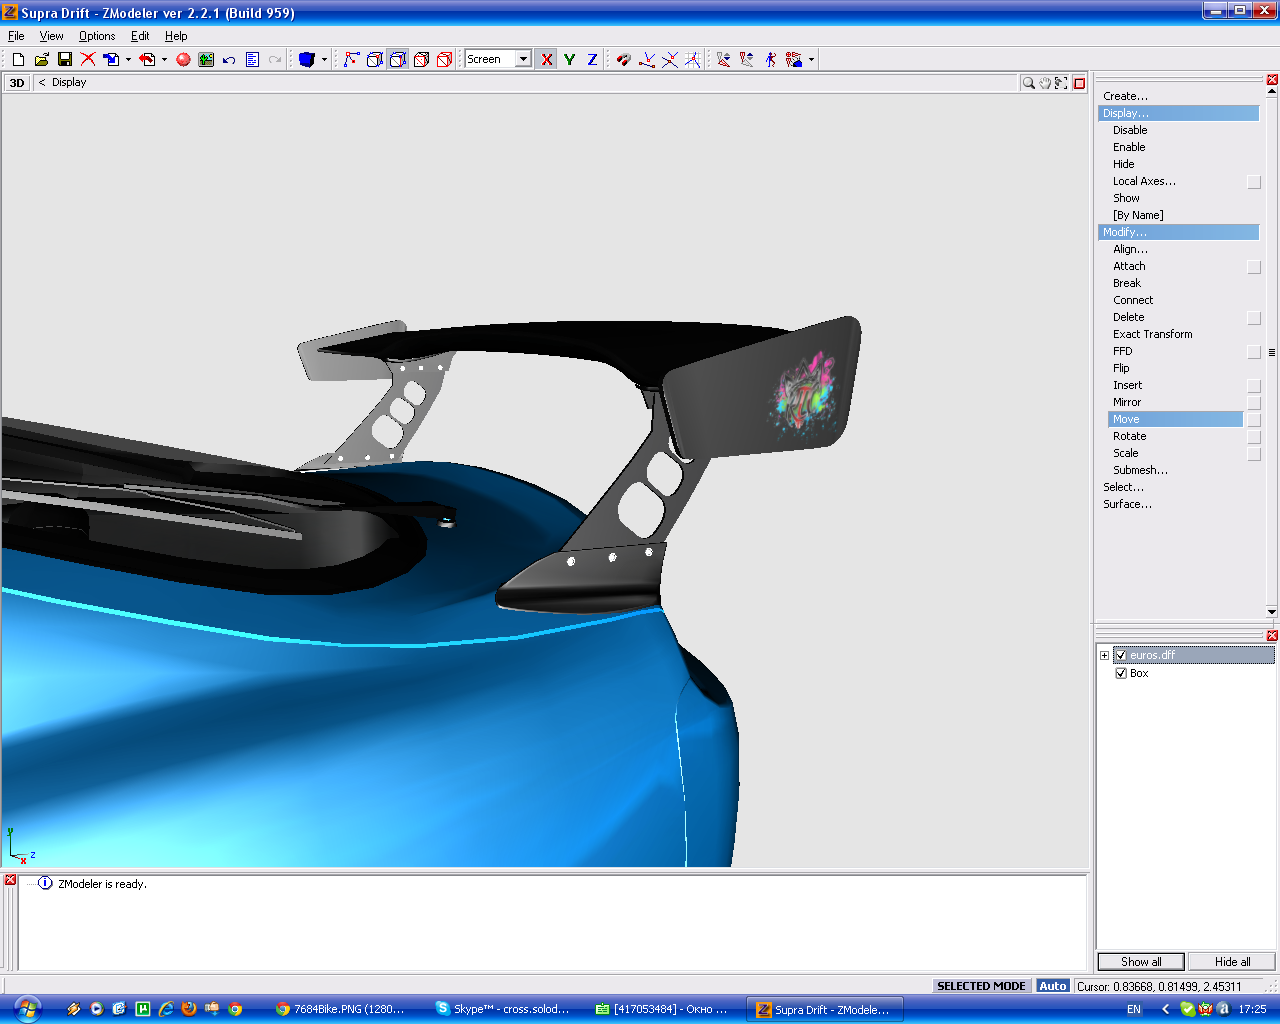Open the Options menu
Image resolution: width=1280 pixels, height=1024 pixels.
pos(97,36)
